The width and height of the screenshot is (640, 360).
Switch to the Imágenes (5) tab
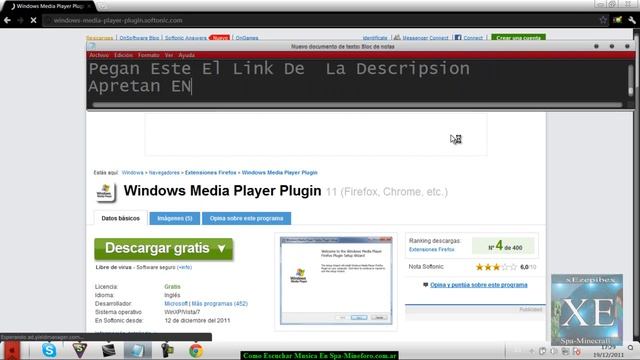point(175,218)
